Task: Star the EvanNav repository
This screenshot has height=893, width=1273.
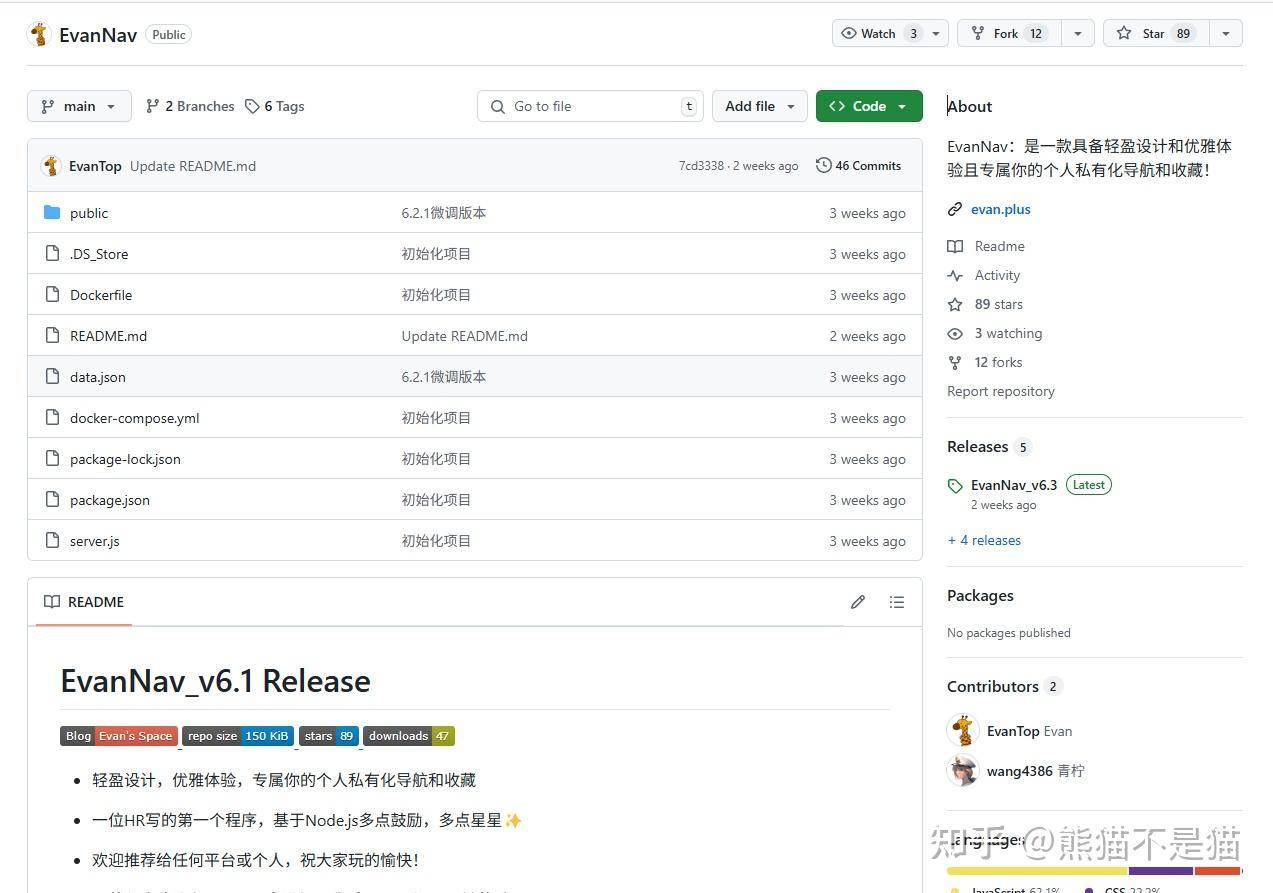Action: click(1155, 33)
